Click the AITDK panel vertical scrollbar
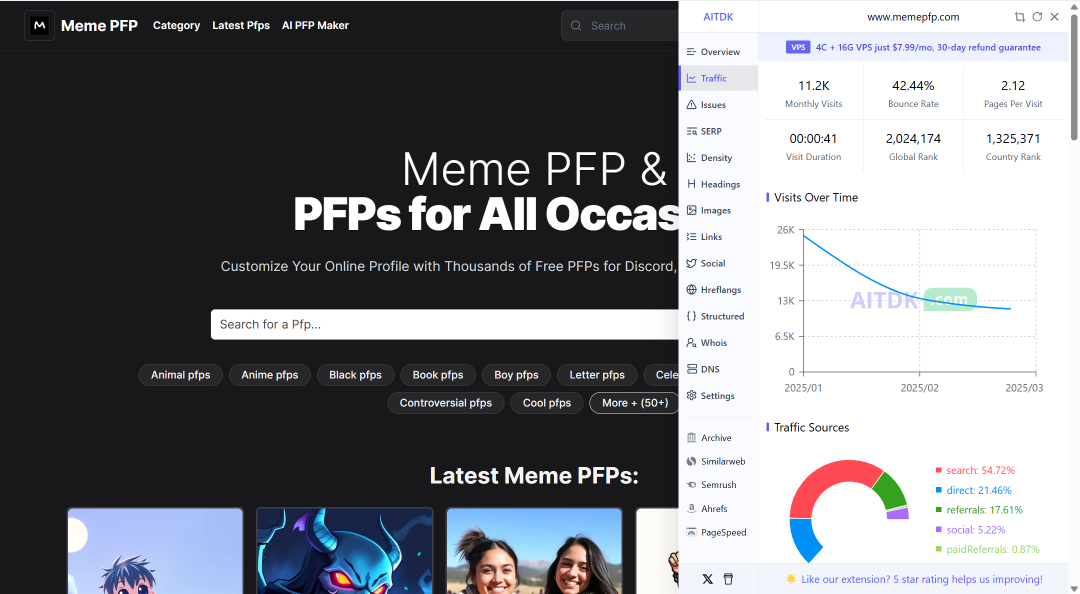The image size is (1080, 594). (1074, 76)
